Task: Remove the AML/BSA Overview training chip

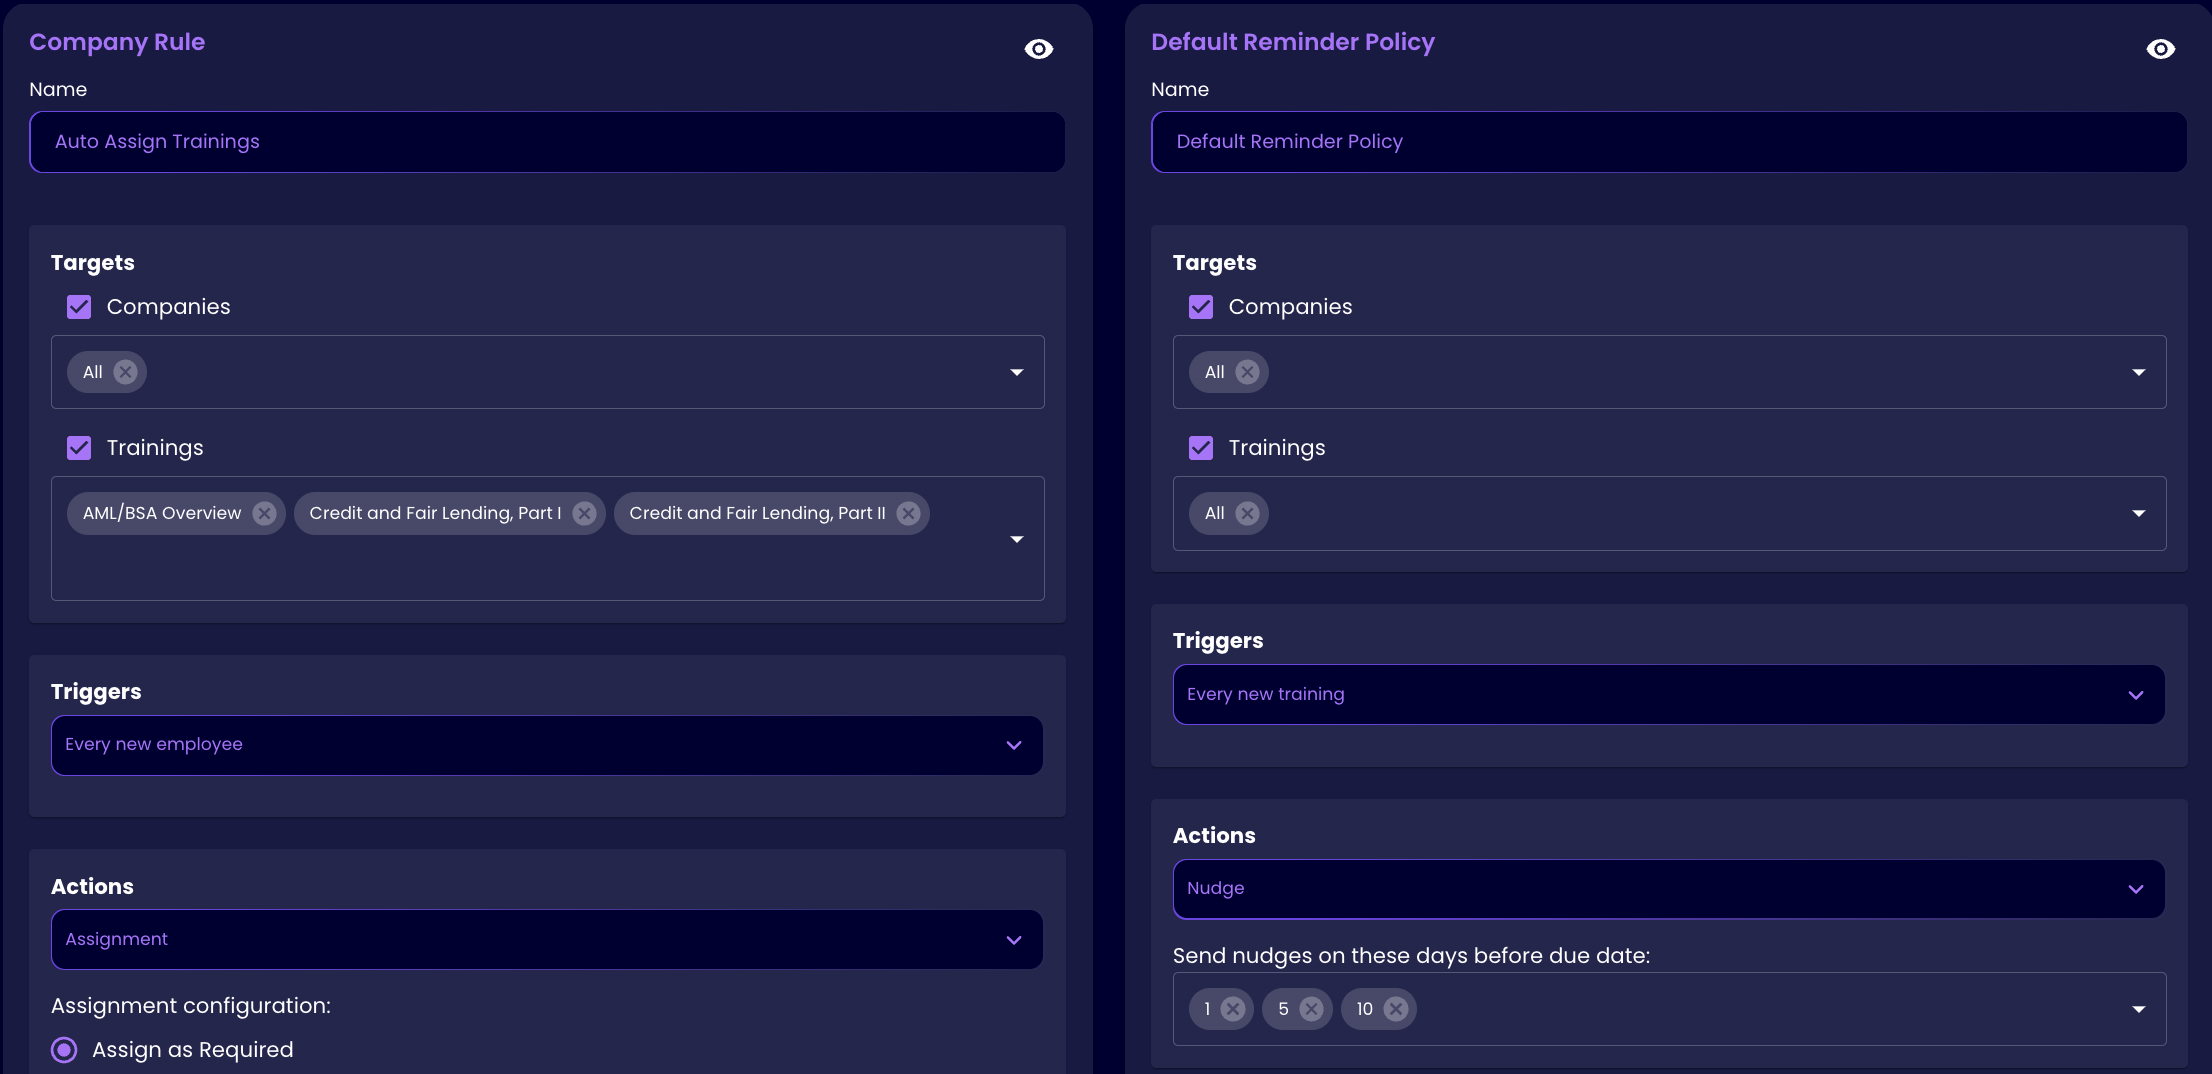Action: pyautogui.click(x=264, y=513)
